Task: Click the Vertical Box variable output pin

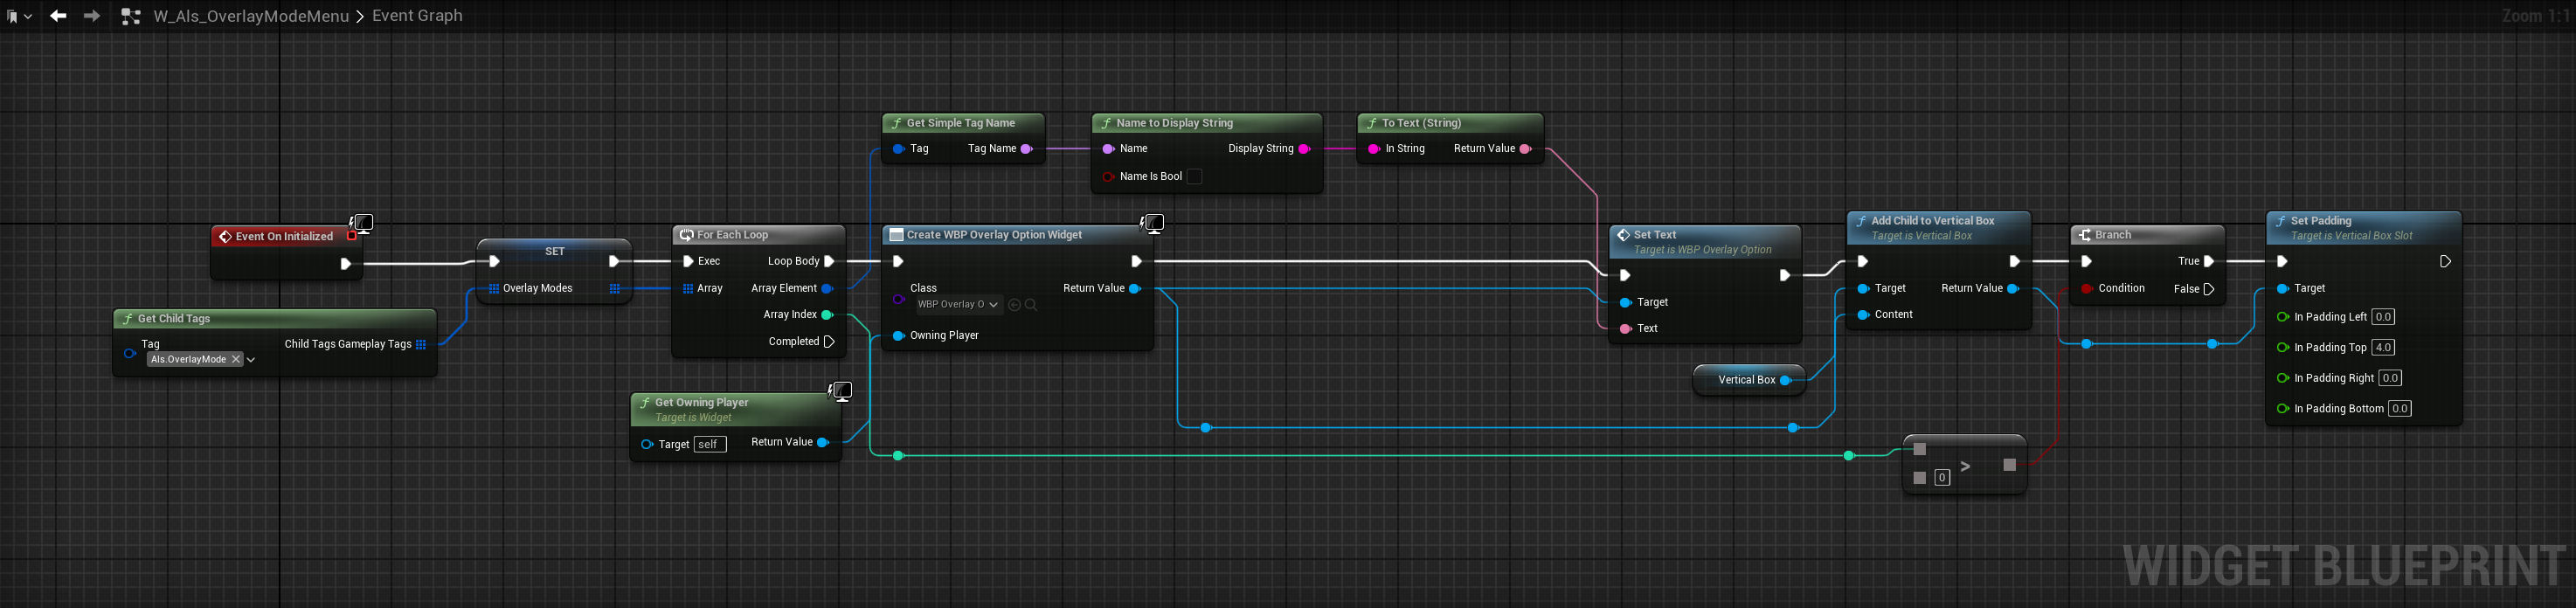Action: 1785,380
